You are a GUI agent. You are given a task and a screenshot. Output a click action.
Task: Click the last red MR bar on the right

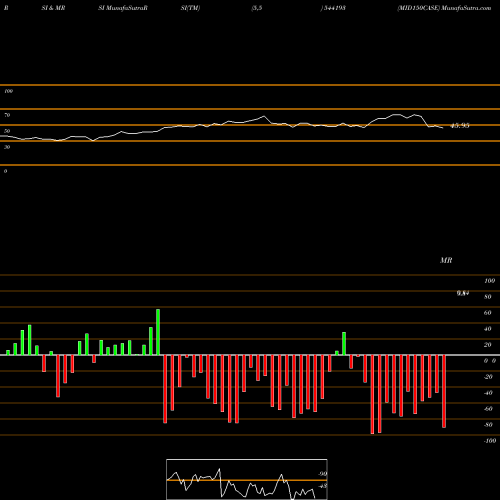444,391
